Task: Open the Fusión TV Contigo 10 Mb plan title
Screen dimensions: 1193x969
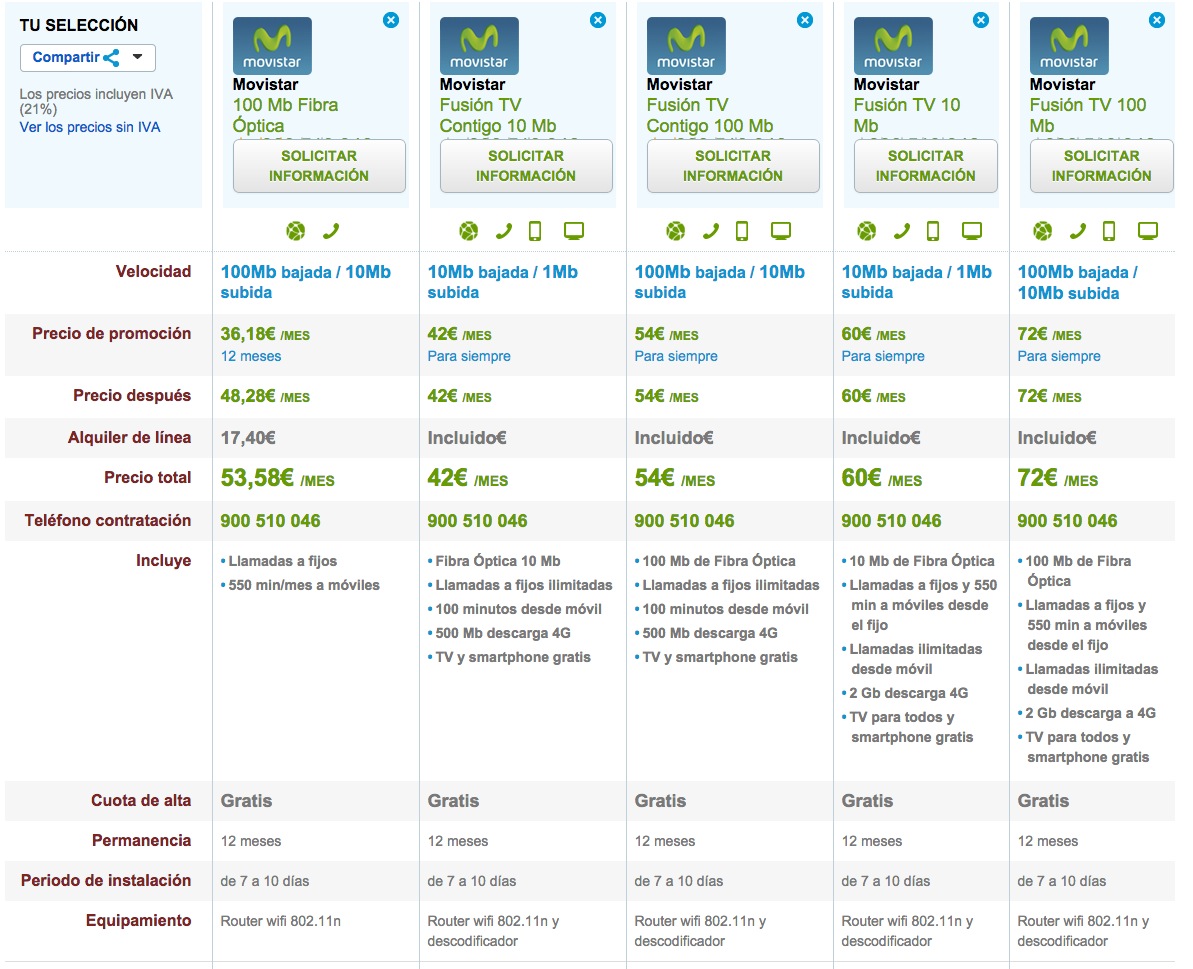Action: click(497, 115)
